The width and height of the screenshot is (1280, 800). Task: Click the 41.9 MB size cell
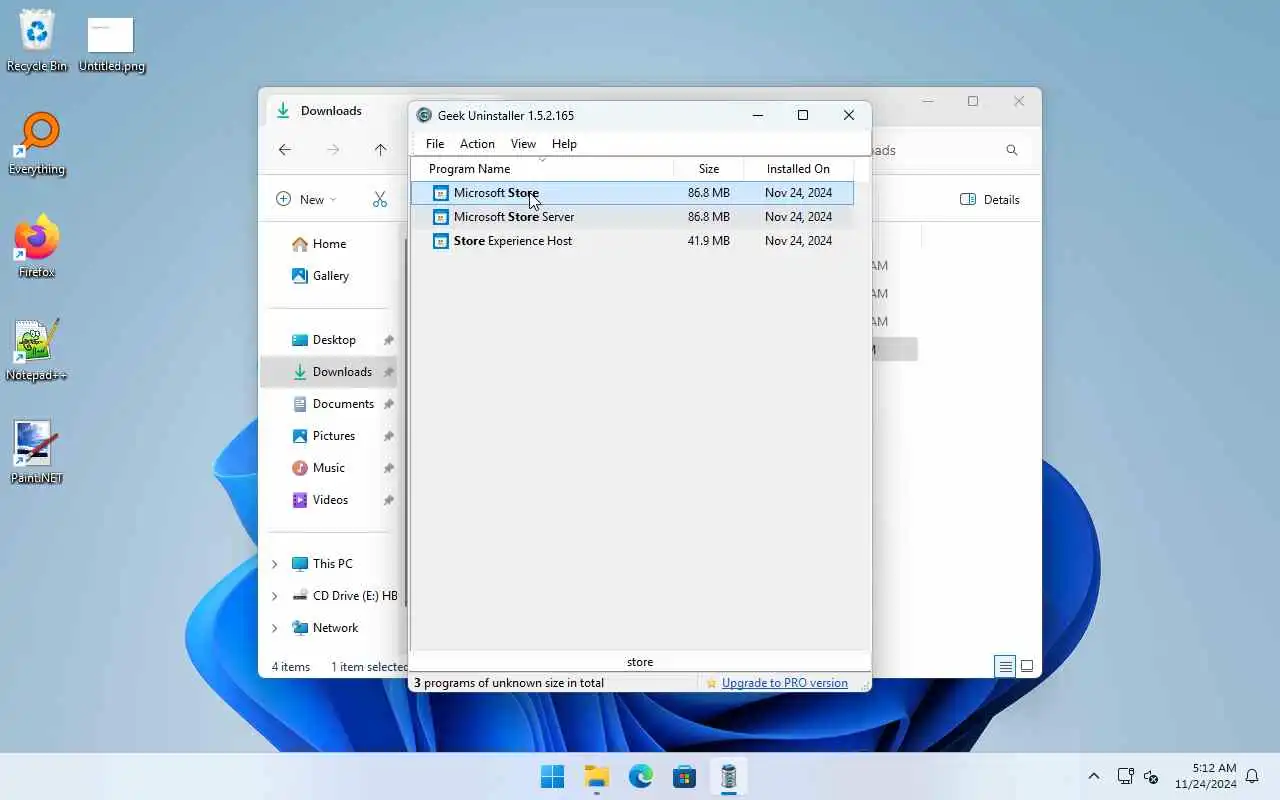tap(709, 241)
